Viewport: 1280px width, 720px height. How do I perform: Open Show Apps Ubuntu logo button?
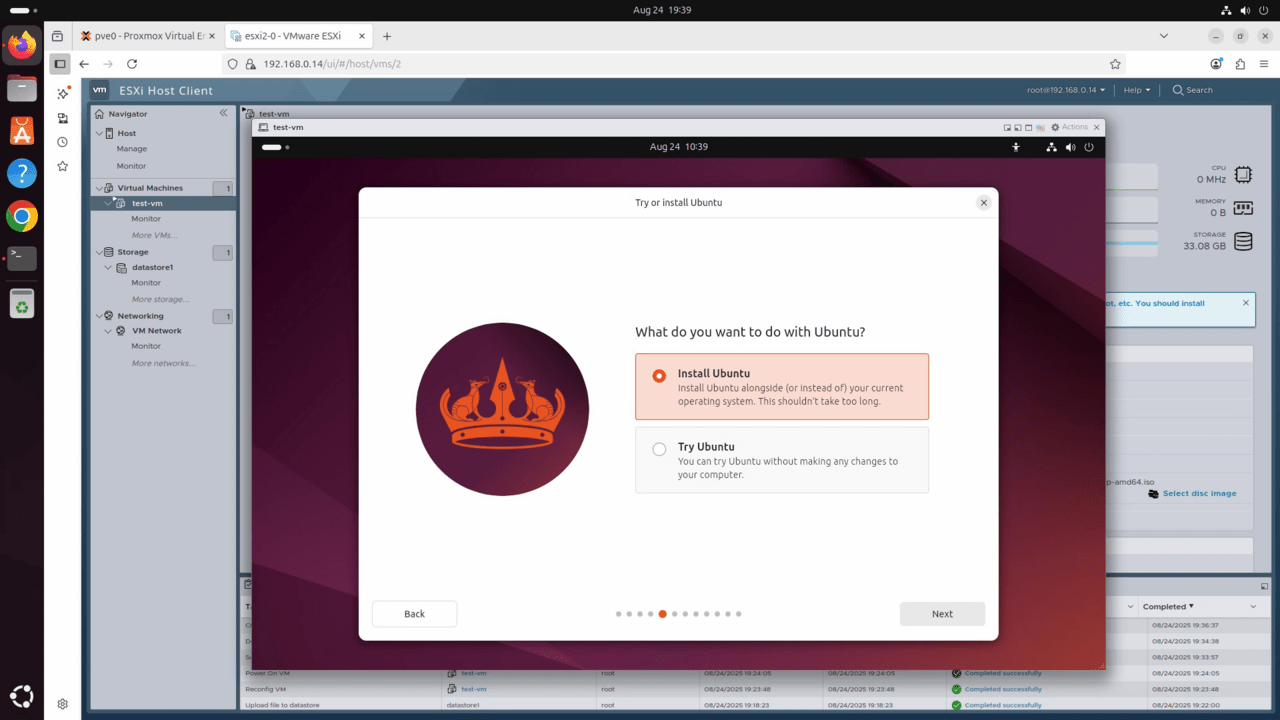pyautogui.click(x=22, y=696)
